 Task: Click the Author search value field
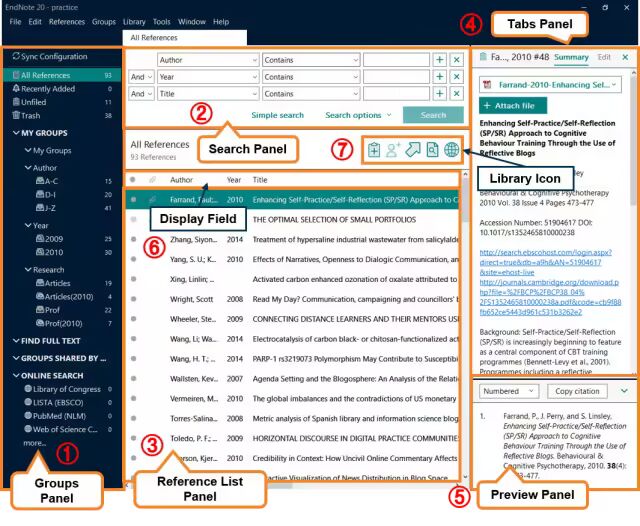(396, 60)
